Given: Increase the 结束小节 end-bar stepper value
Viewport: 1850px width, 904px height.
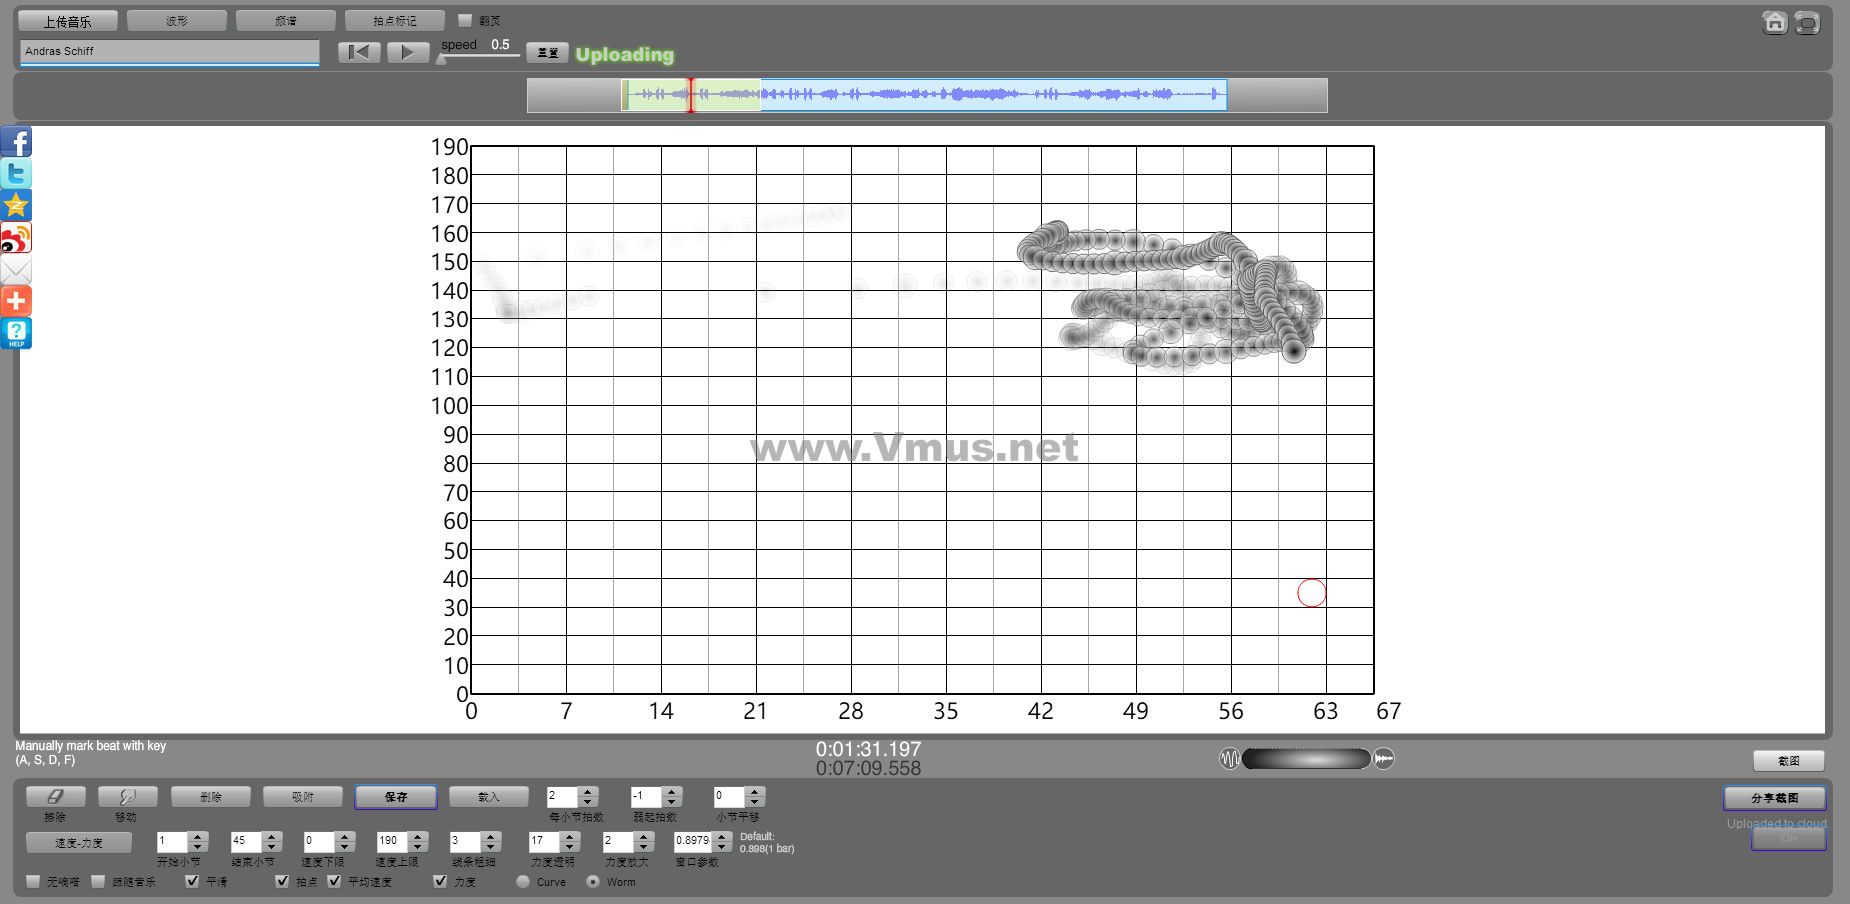Looking at the screenshot, I should coord(272,836).
